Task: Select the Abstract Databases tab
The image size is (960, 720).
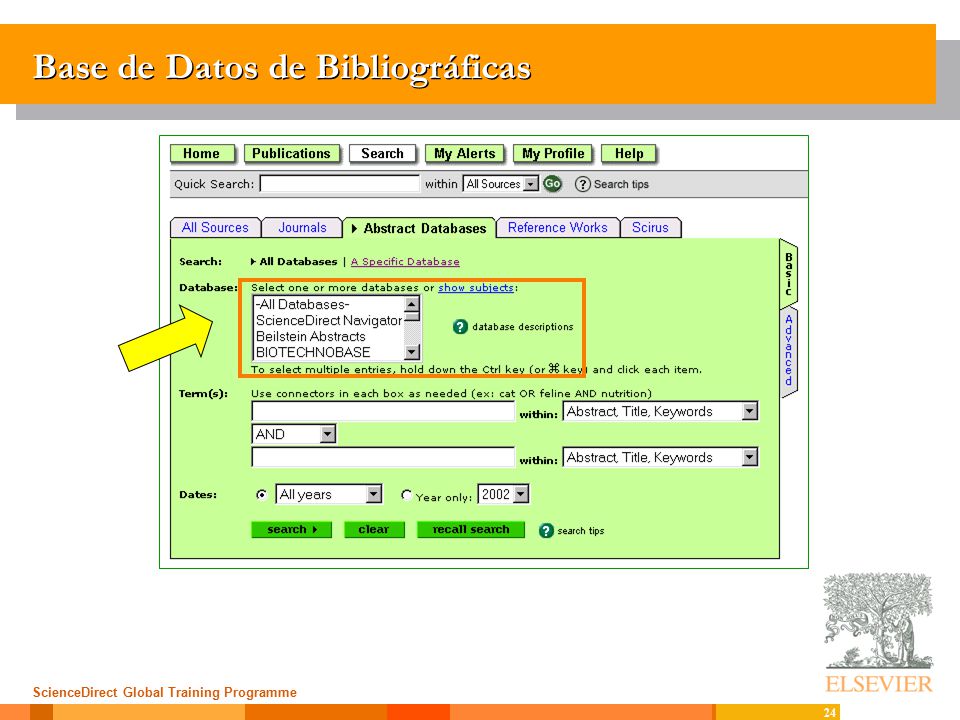Action: click(419, 228)
